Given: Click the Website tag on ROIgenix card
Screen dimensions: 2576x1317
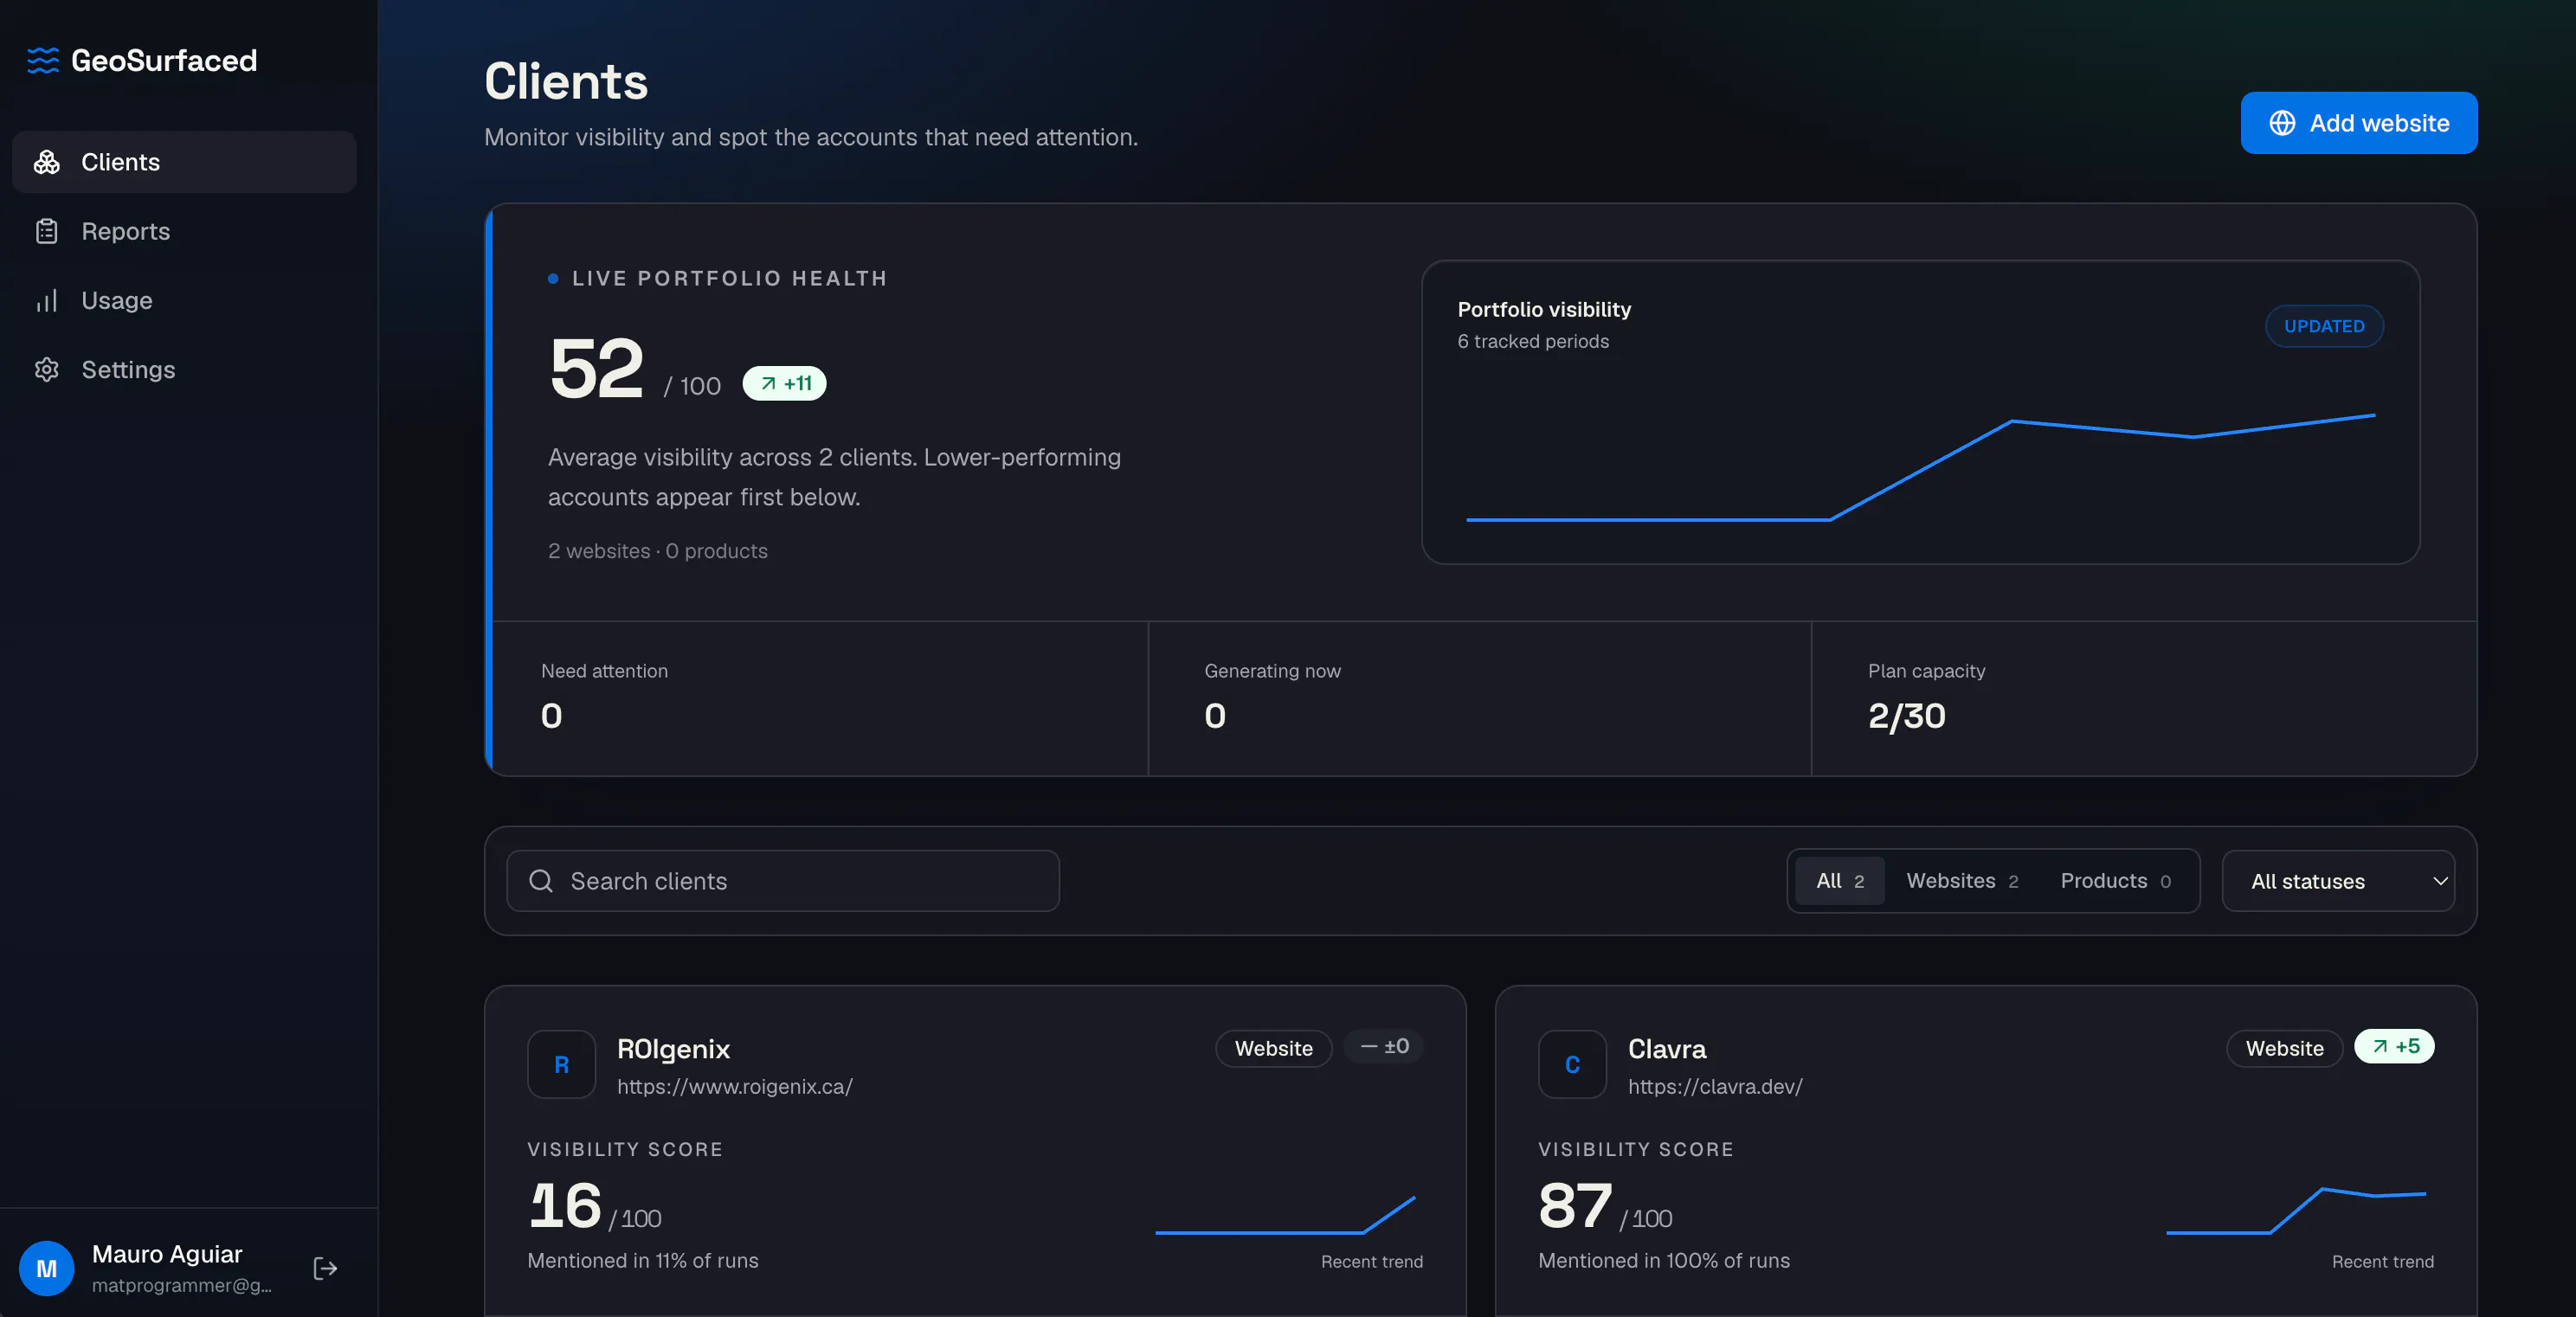Looking at the screenshot, I should (x=1273, y=1048).
